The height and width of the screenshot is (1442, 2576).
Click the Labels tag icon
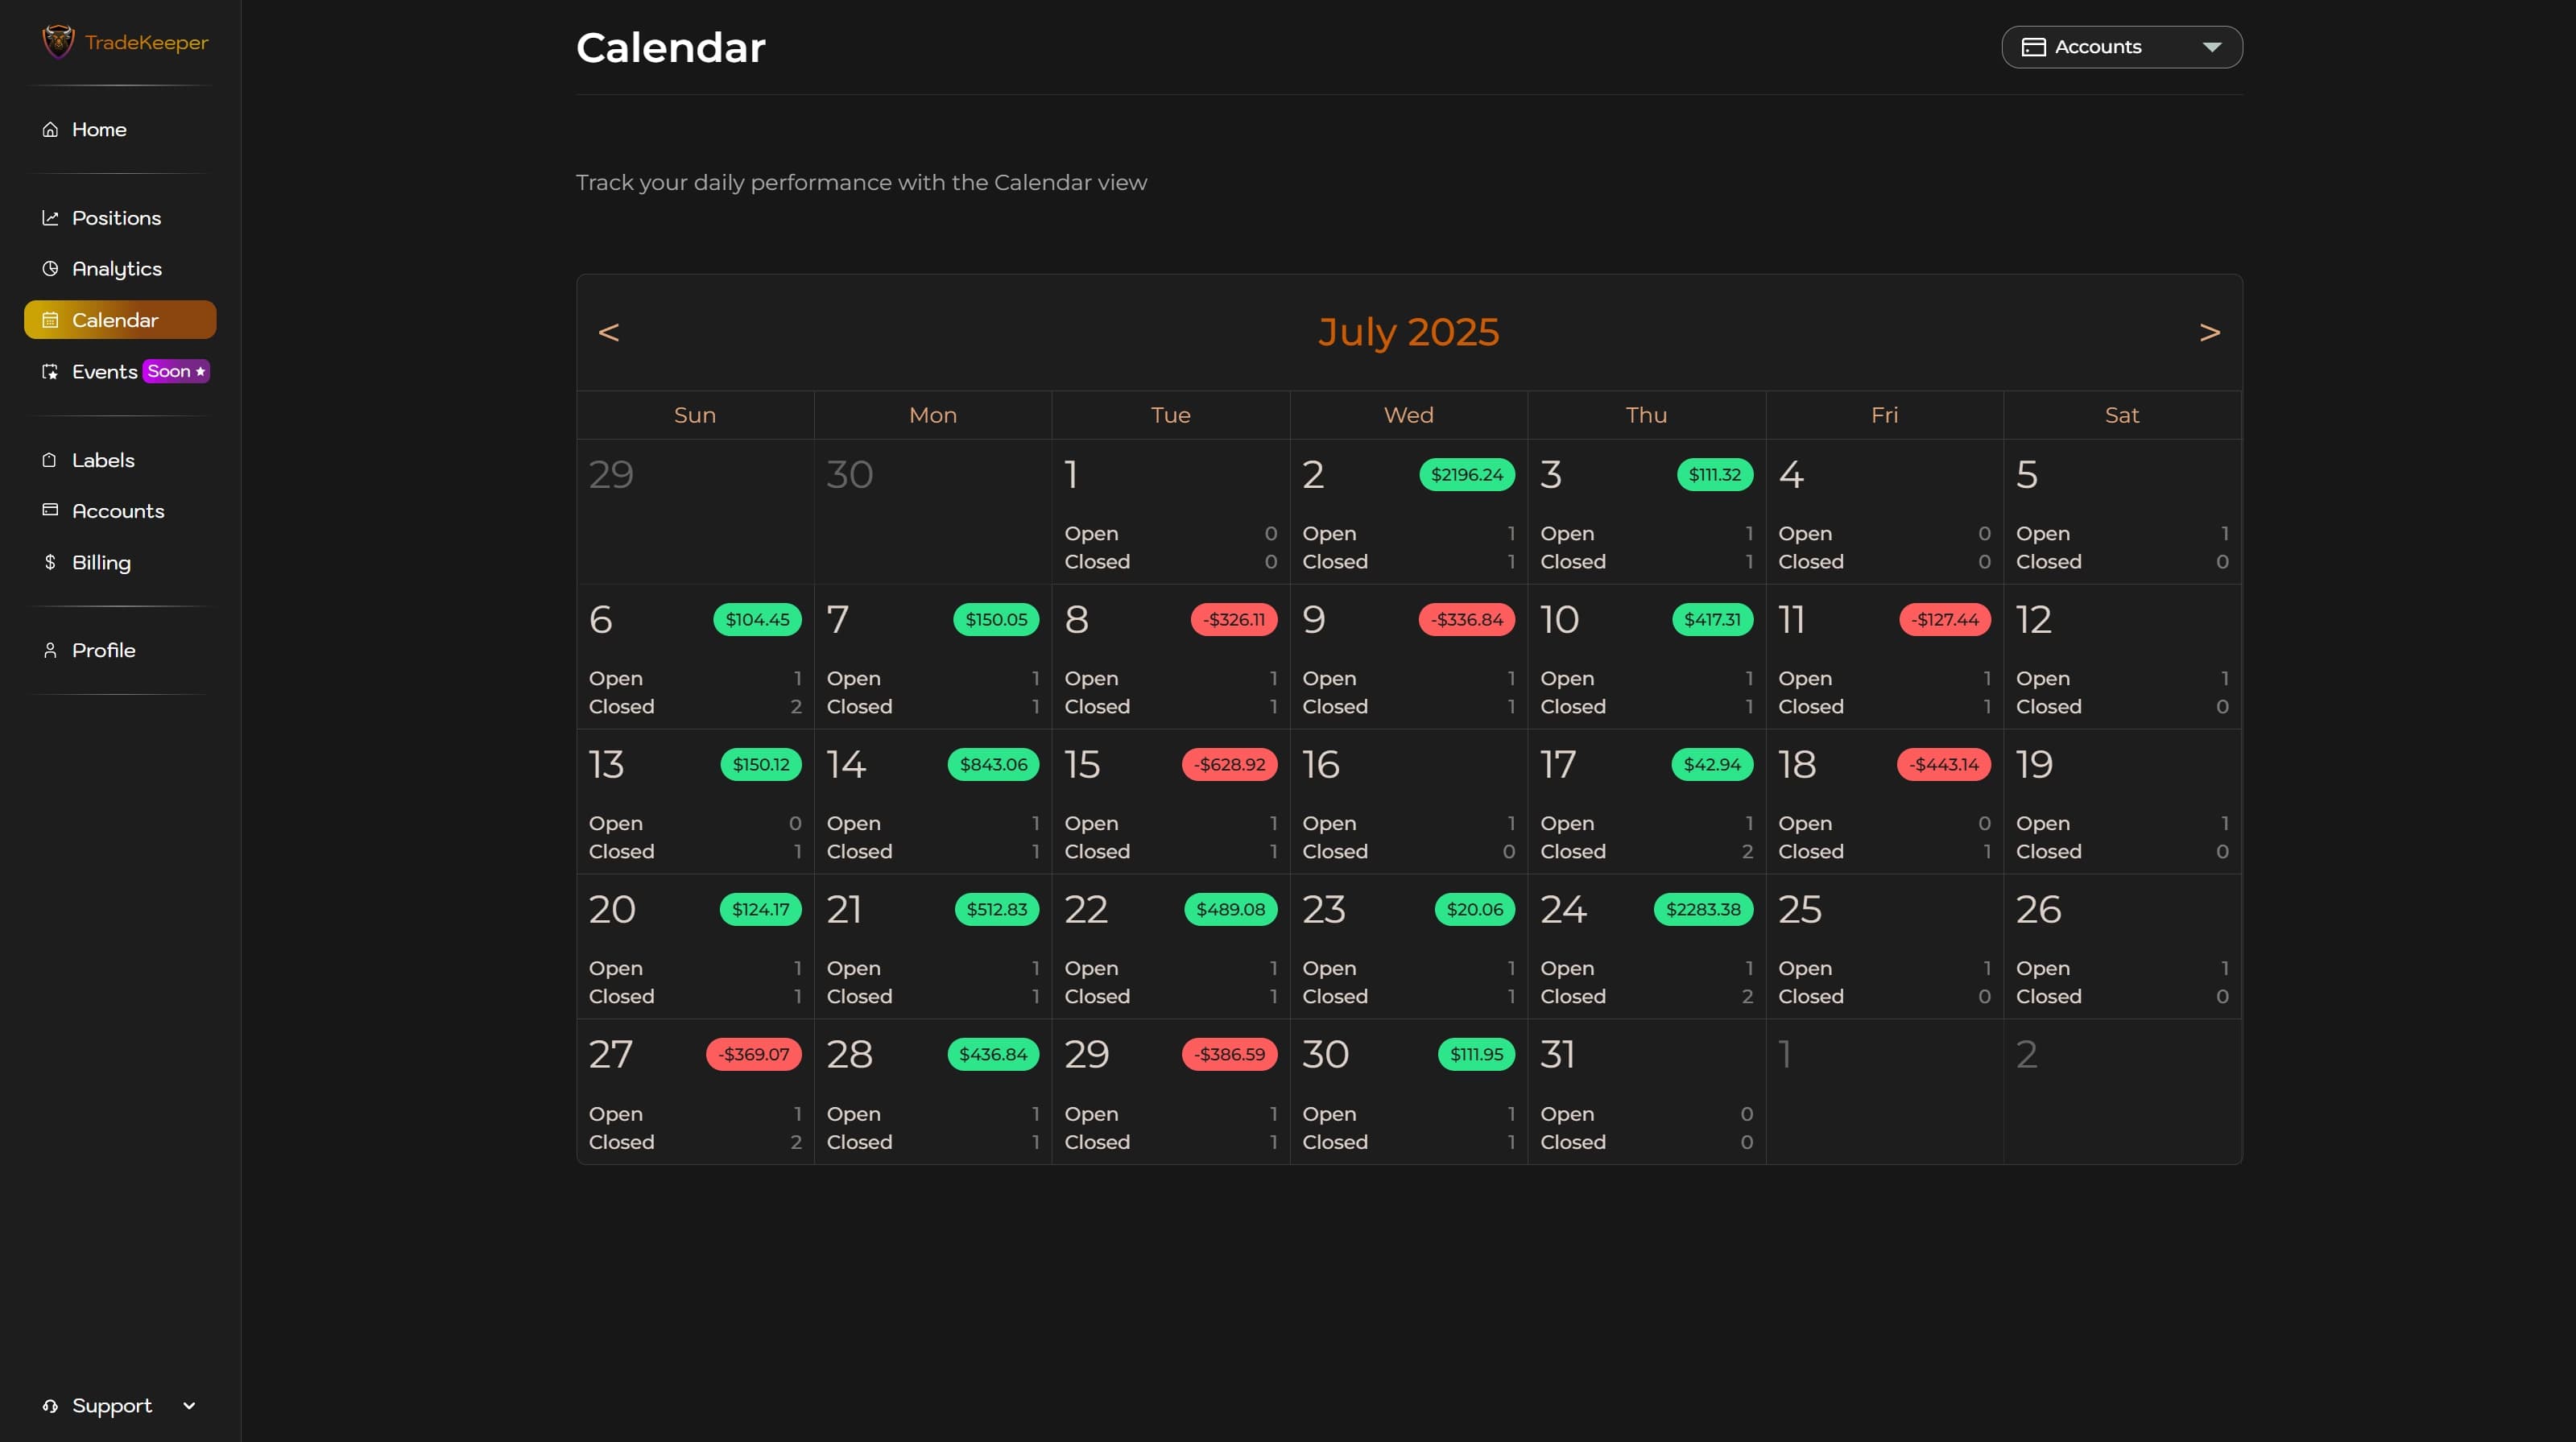(x=51, y=460)
